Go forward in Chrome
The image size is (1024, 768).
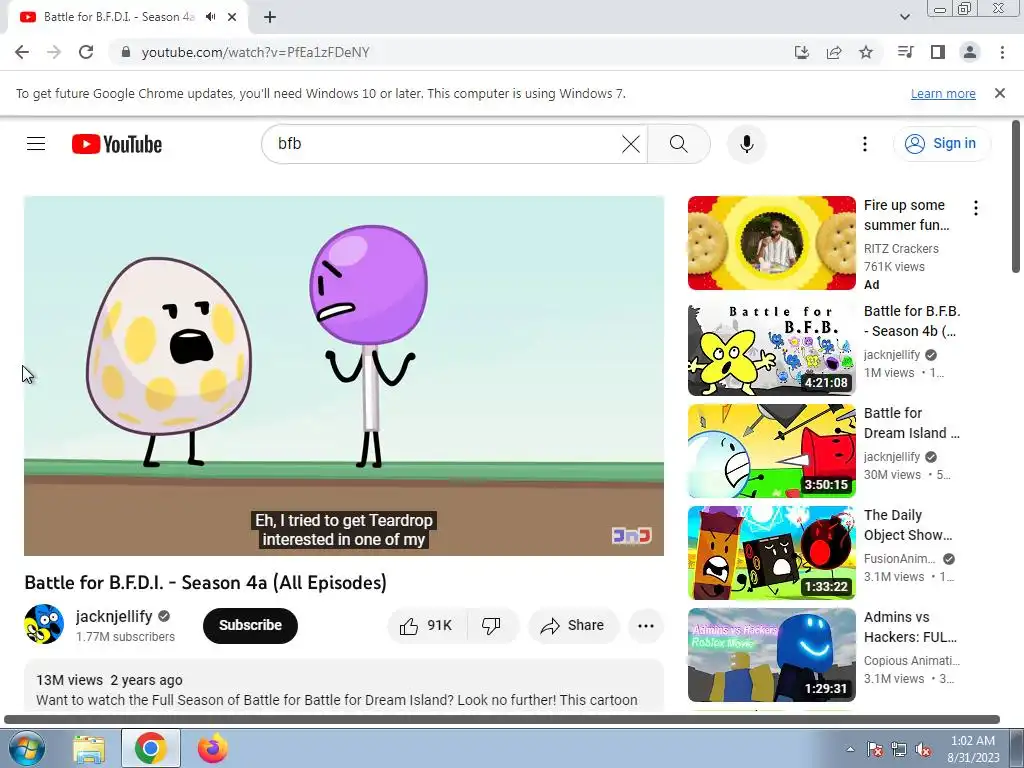54,52
